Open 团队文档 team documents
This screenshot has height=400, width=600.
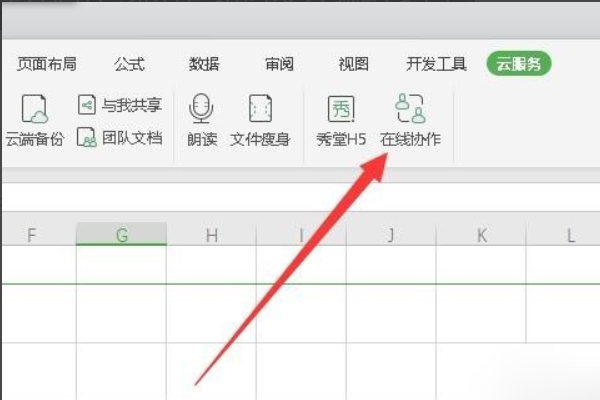tap(120, 137)
